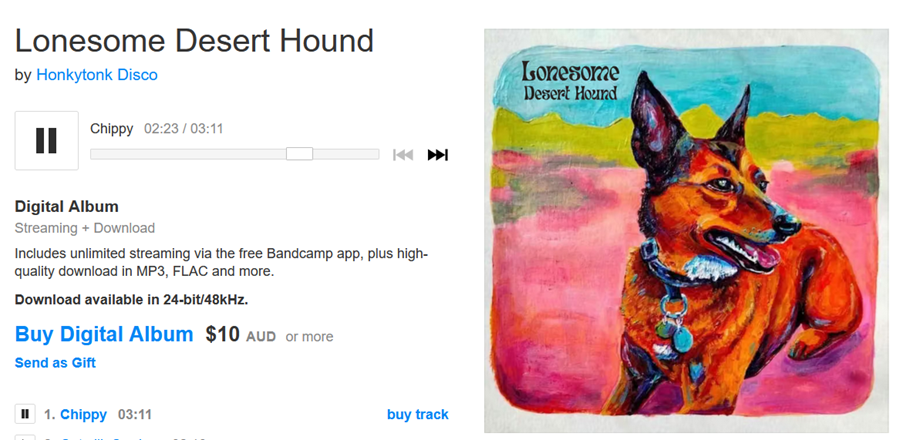Click the Lonesome Desert Hound album heading
The height and width of the screenshot is (440, 903).
pos(194,41)
